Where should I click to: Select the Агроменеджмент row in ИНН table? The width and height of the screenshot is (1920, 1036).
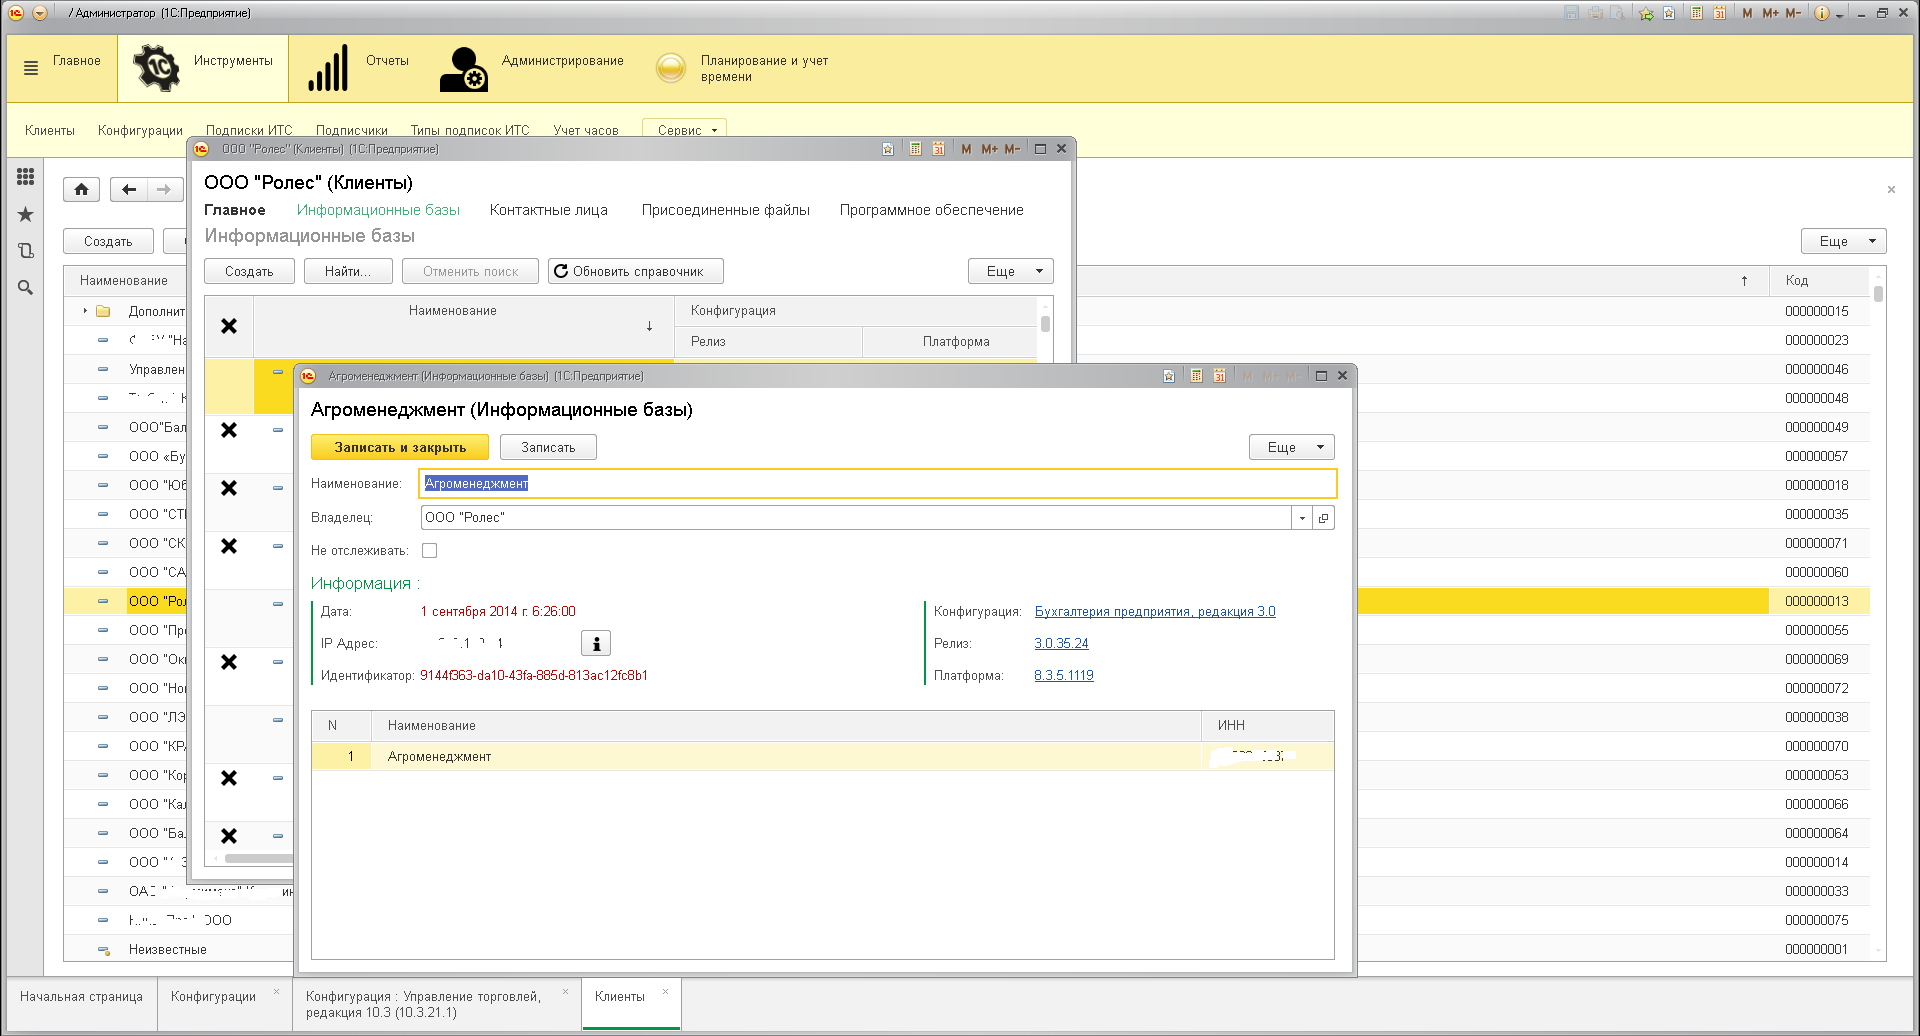823,757
